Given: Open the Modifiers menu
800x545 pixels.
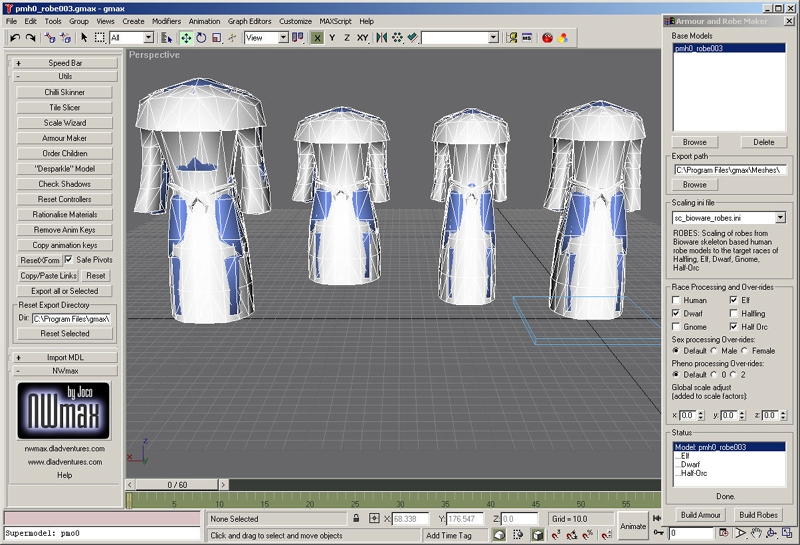Looking at the screenshot, I should point(166,20).
